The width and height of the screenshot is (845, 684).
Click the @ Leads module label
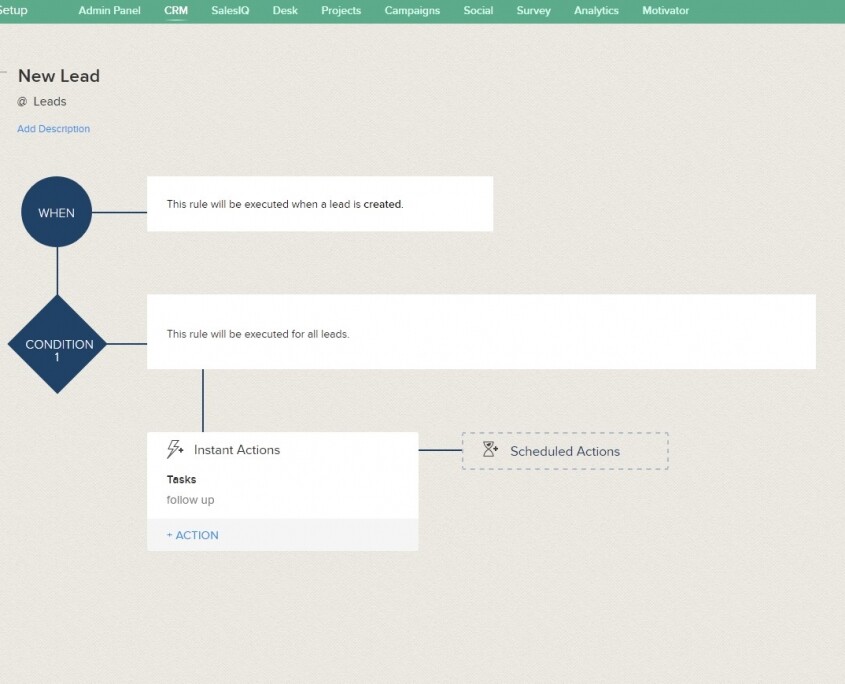[41, 101]
